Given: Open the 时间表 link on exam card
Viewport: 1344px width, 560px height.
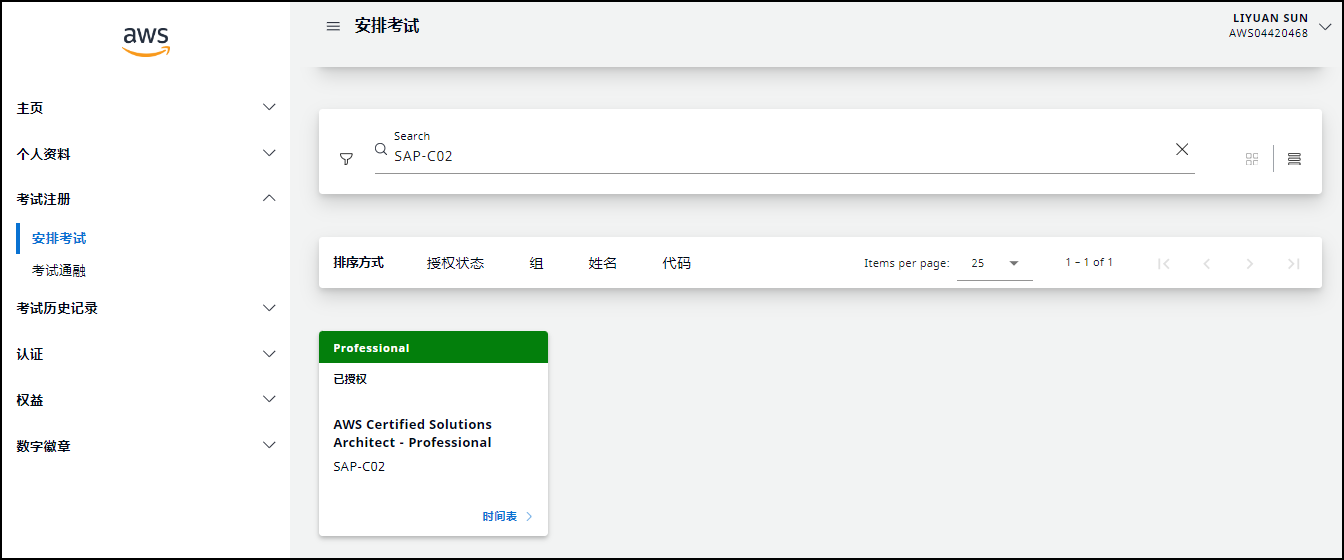Looking at the screenshot, I should coord(507,516).
